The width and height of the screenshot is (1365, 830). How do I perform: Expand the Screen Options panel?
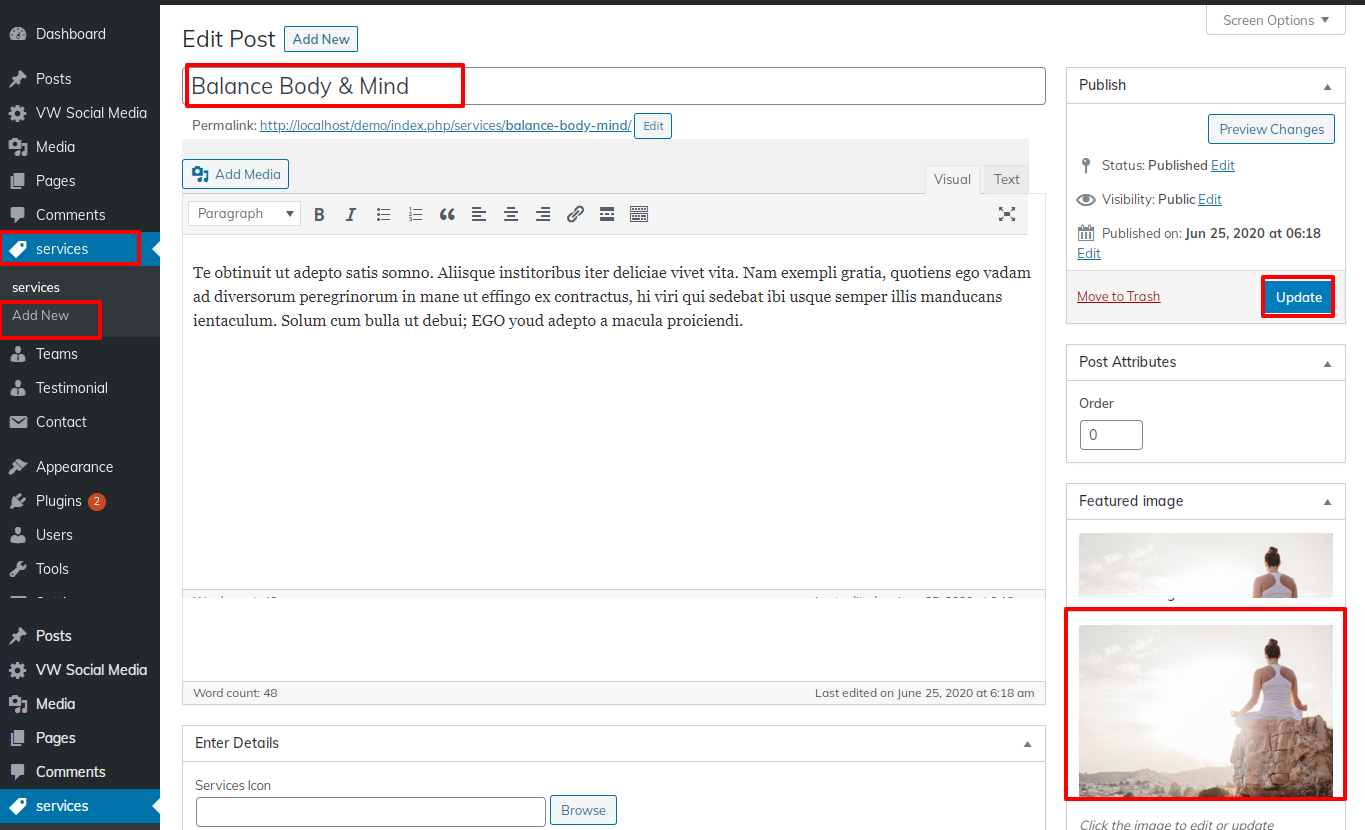click(1276, 20)
